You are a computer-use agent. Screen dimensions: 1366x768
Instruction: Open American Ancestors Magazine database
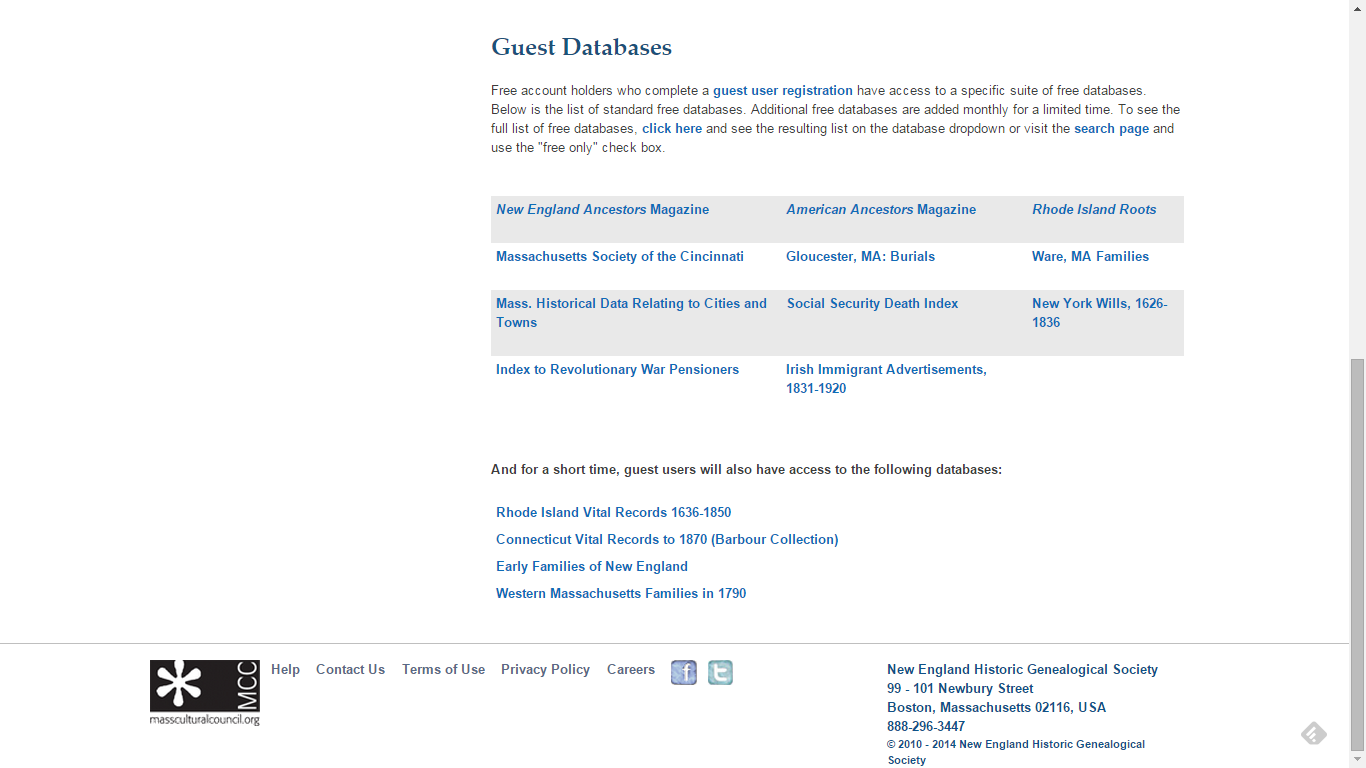click(881, 209)
